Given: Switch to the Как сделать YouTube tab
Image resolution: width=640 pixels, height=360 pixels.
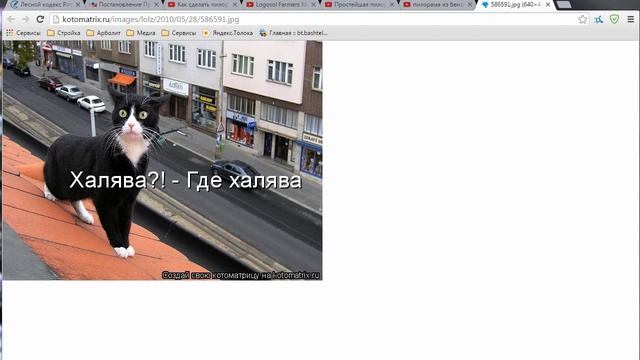Looking at the screenshot, I should click(199, 5).
